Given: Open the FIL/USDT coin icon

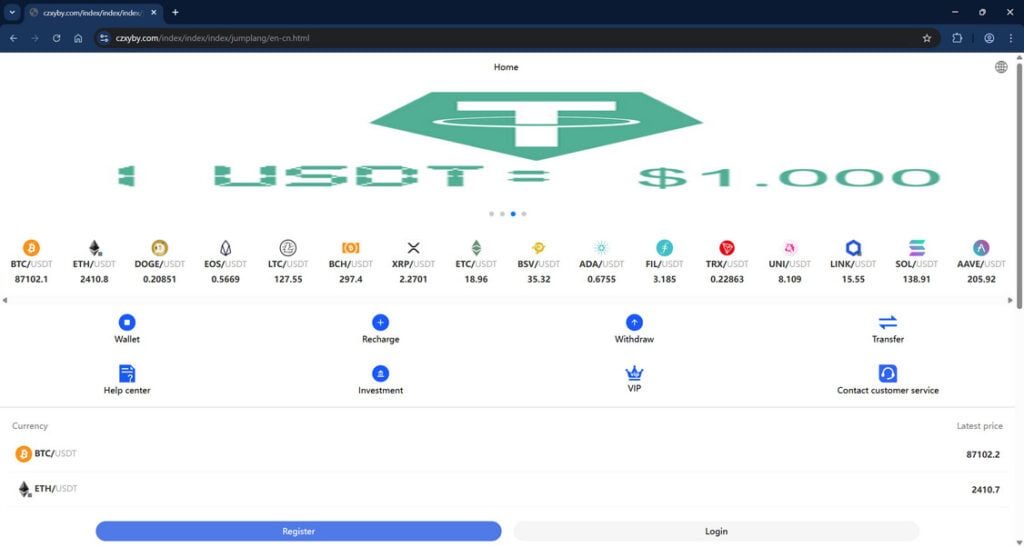Looking at the screenshot, I should tap(664, 248).
